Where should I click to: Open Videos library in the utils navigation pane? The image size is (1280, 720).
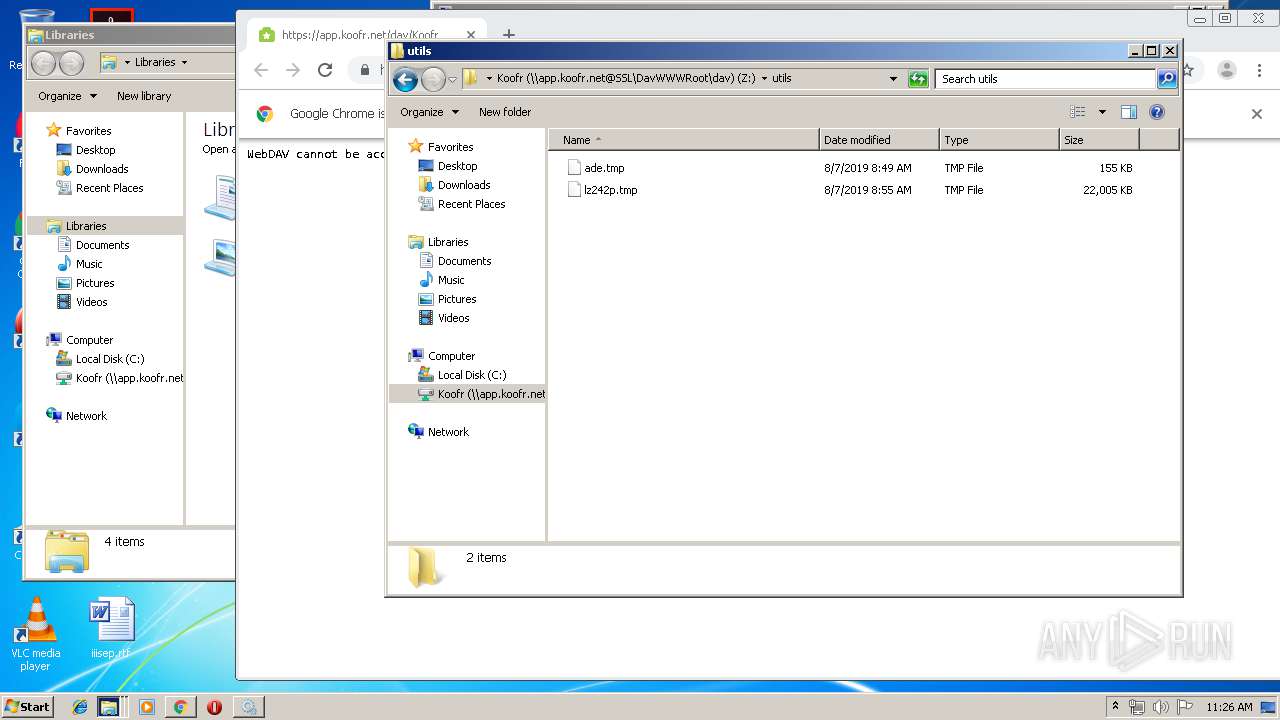(x=453, y=318)
